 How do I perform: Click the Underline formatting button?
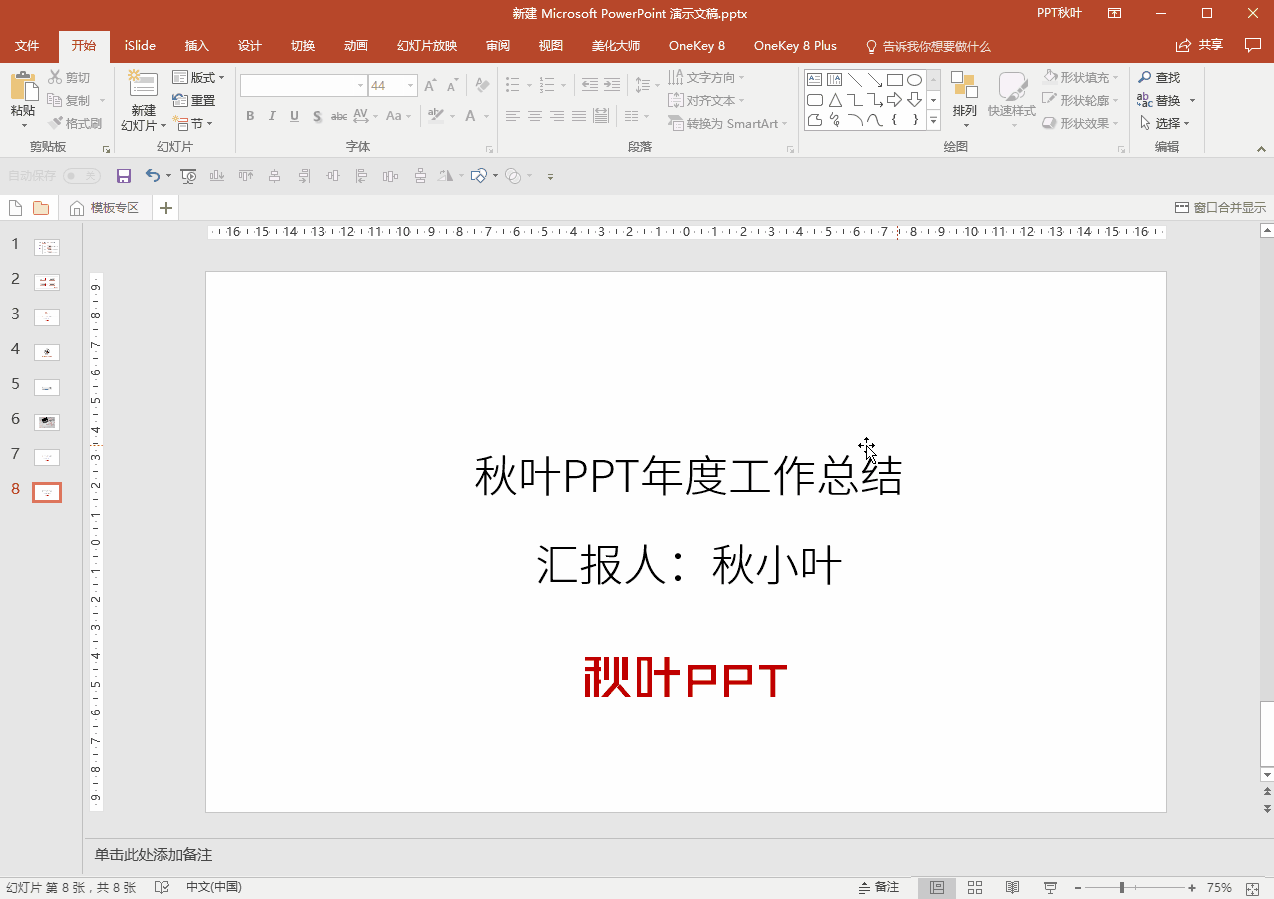[x=294, y=116]
